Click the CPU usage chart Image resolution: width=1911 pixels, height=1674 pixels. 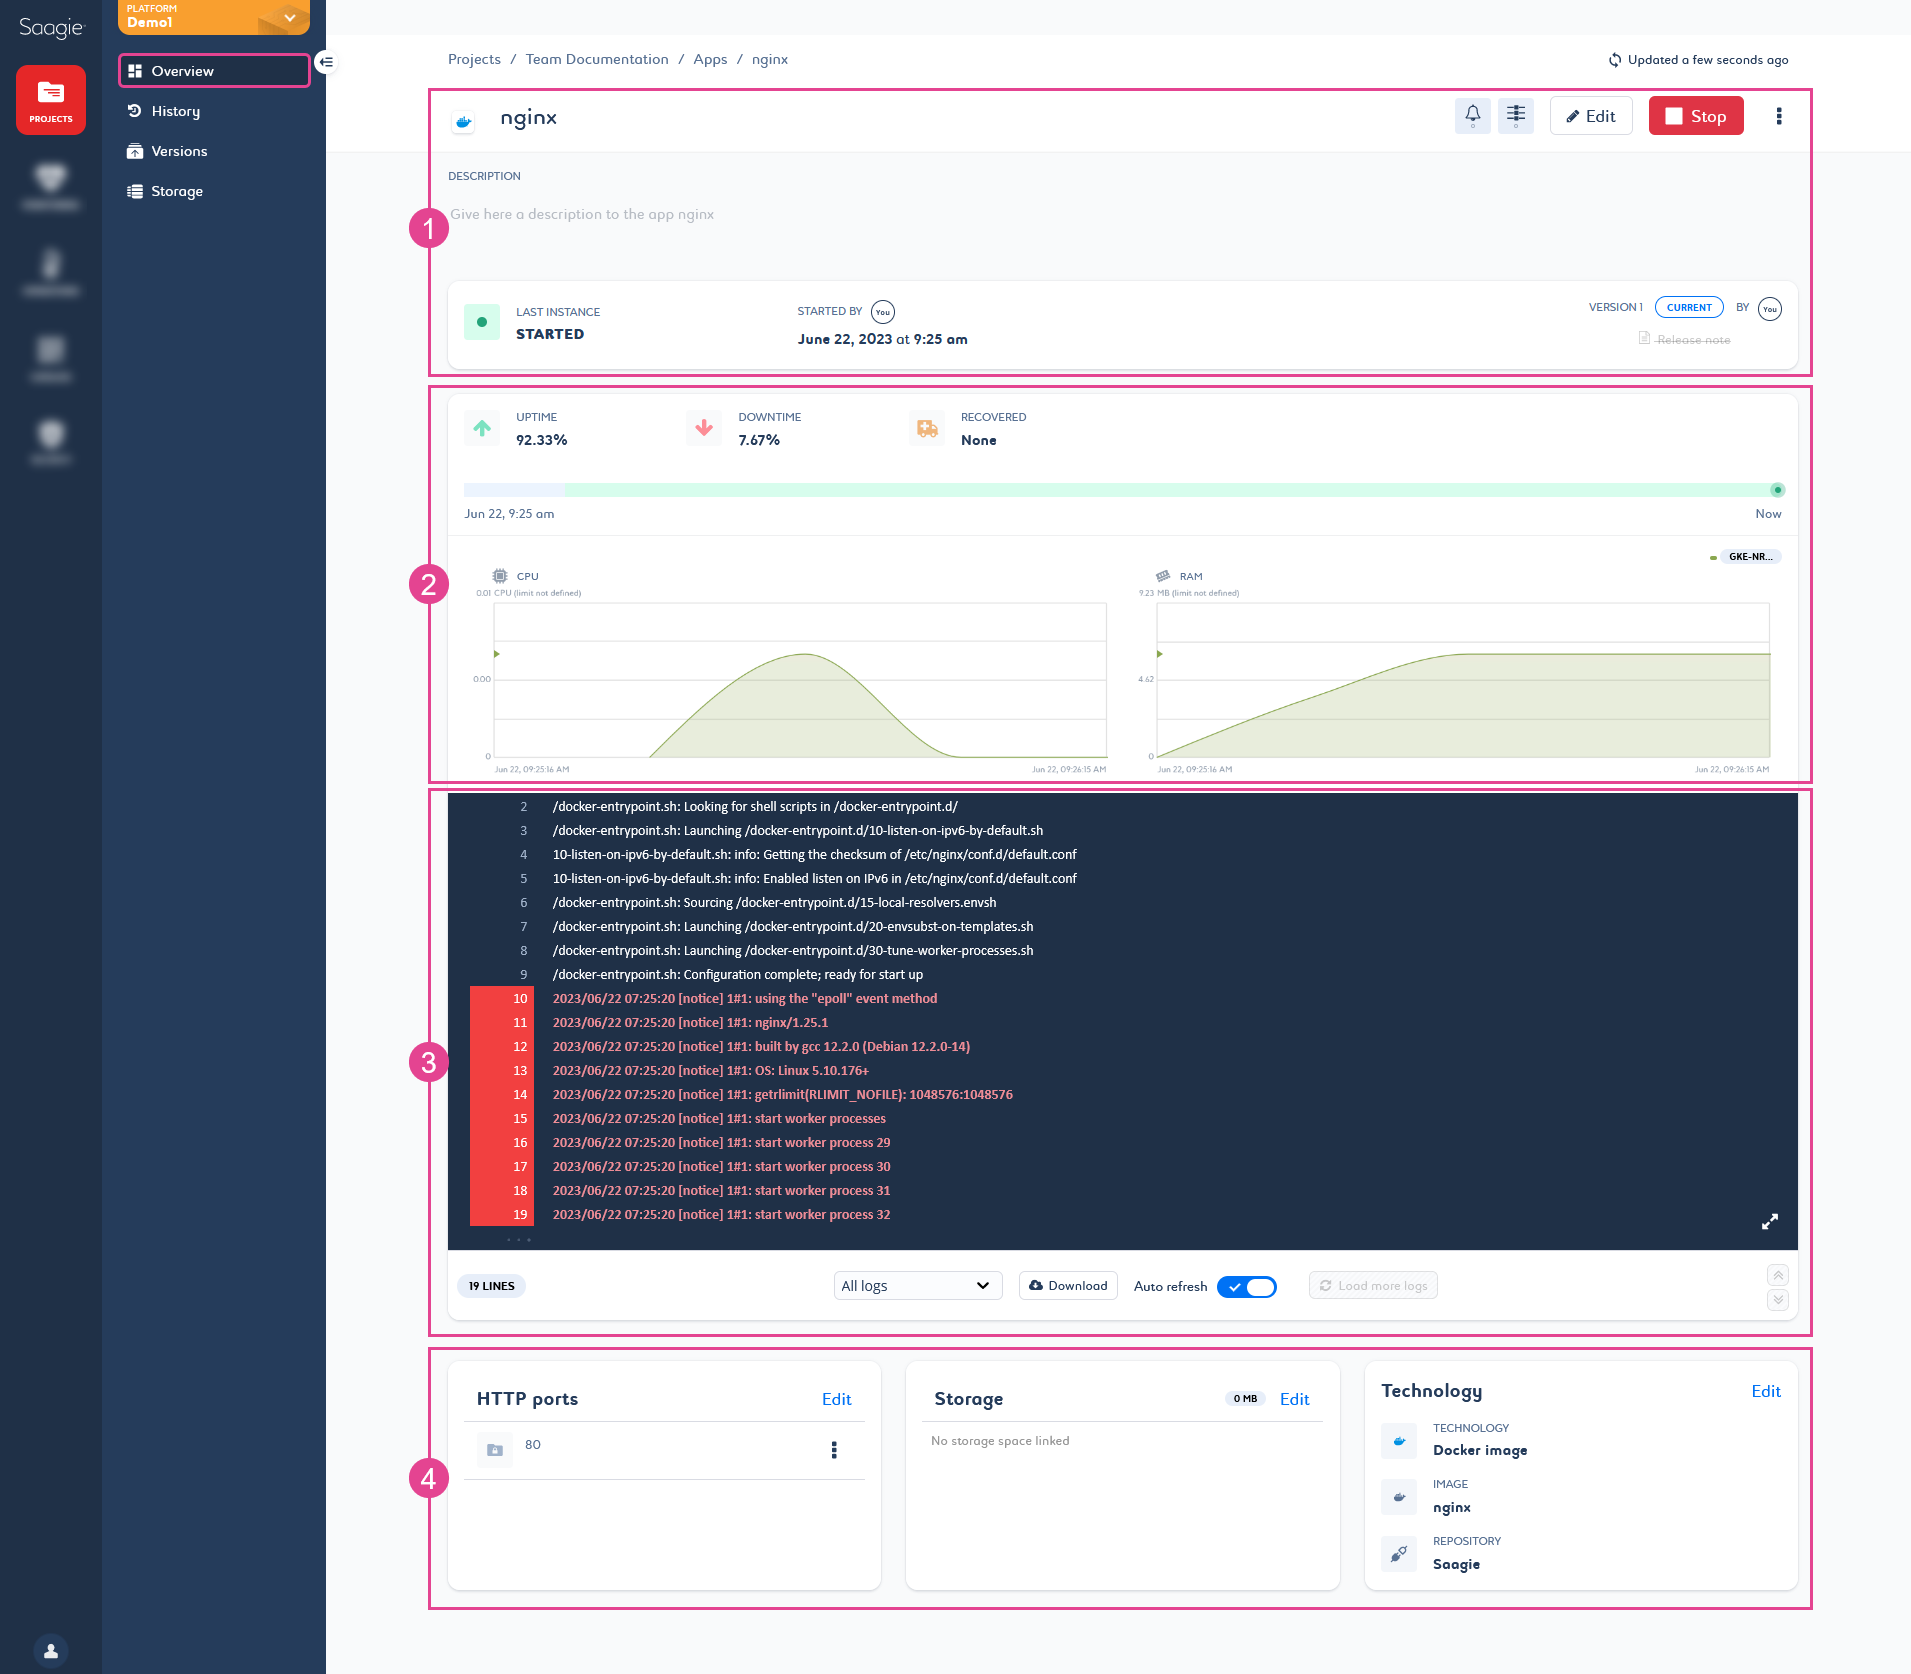pos(800,680)
